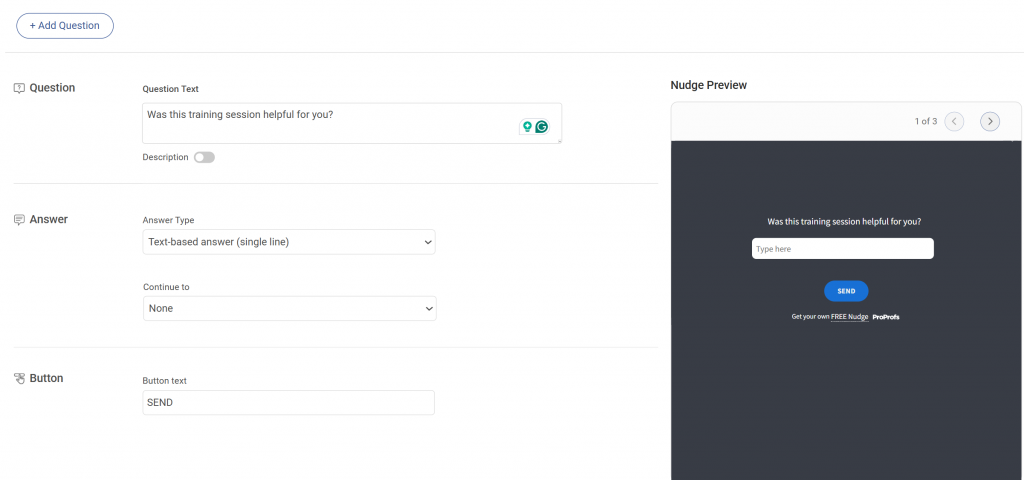Go to next nudge preview question
This screenshot has height=480, width=1024.
990,121
